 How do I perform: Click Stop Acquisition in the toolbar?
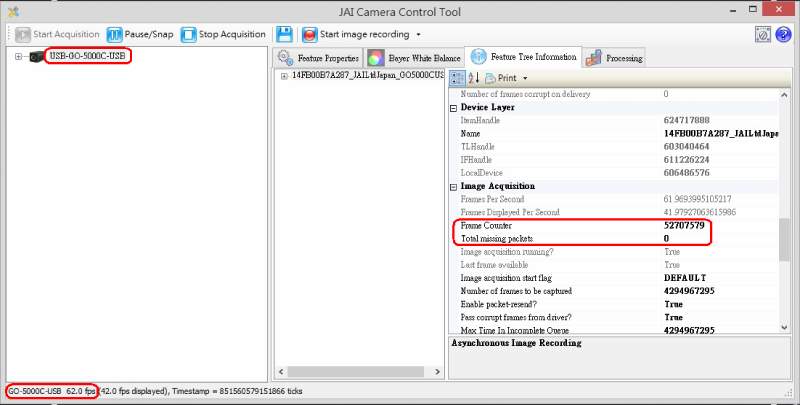click(223, 34)
